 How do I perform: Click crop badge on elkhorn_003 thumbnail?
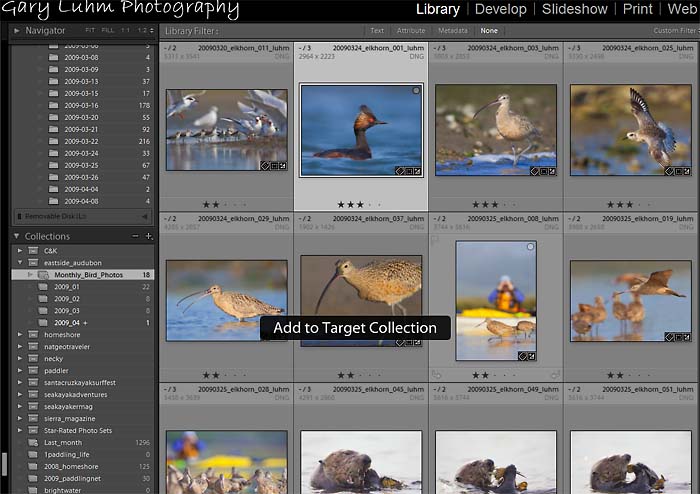[544, 171]
